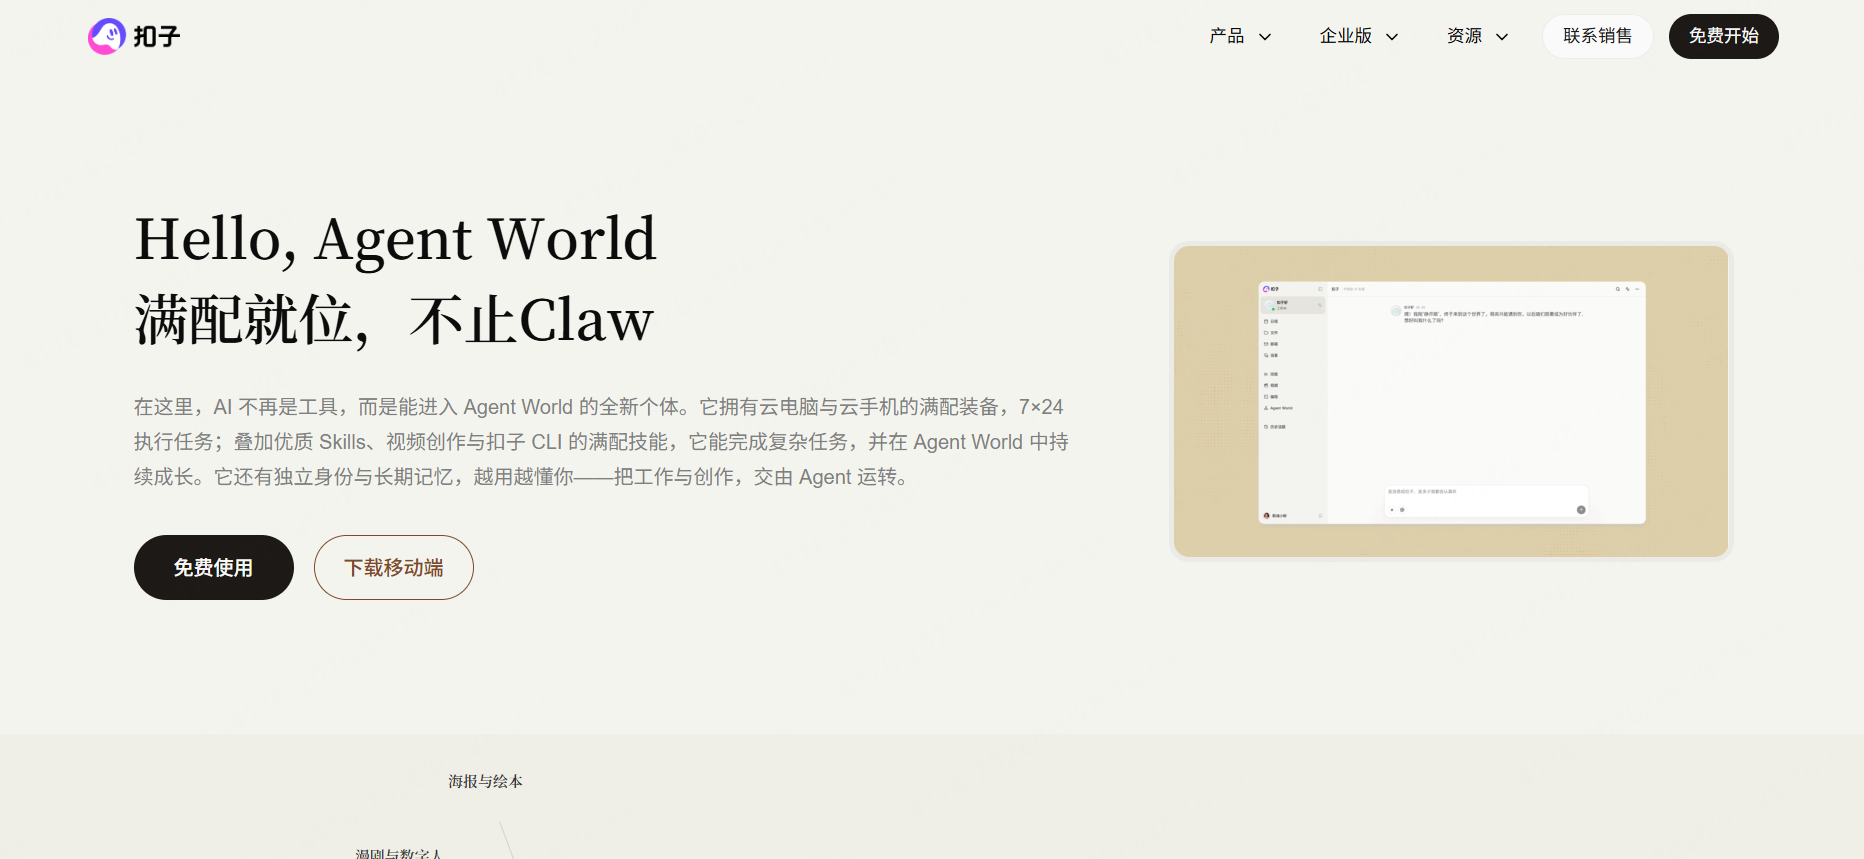Screen dimensions: 1864x859
Task: Click the Hello, Agent World heading
Action: [x=396, y=240]
